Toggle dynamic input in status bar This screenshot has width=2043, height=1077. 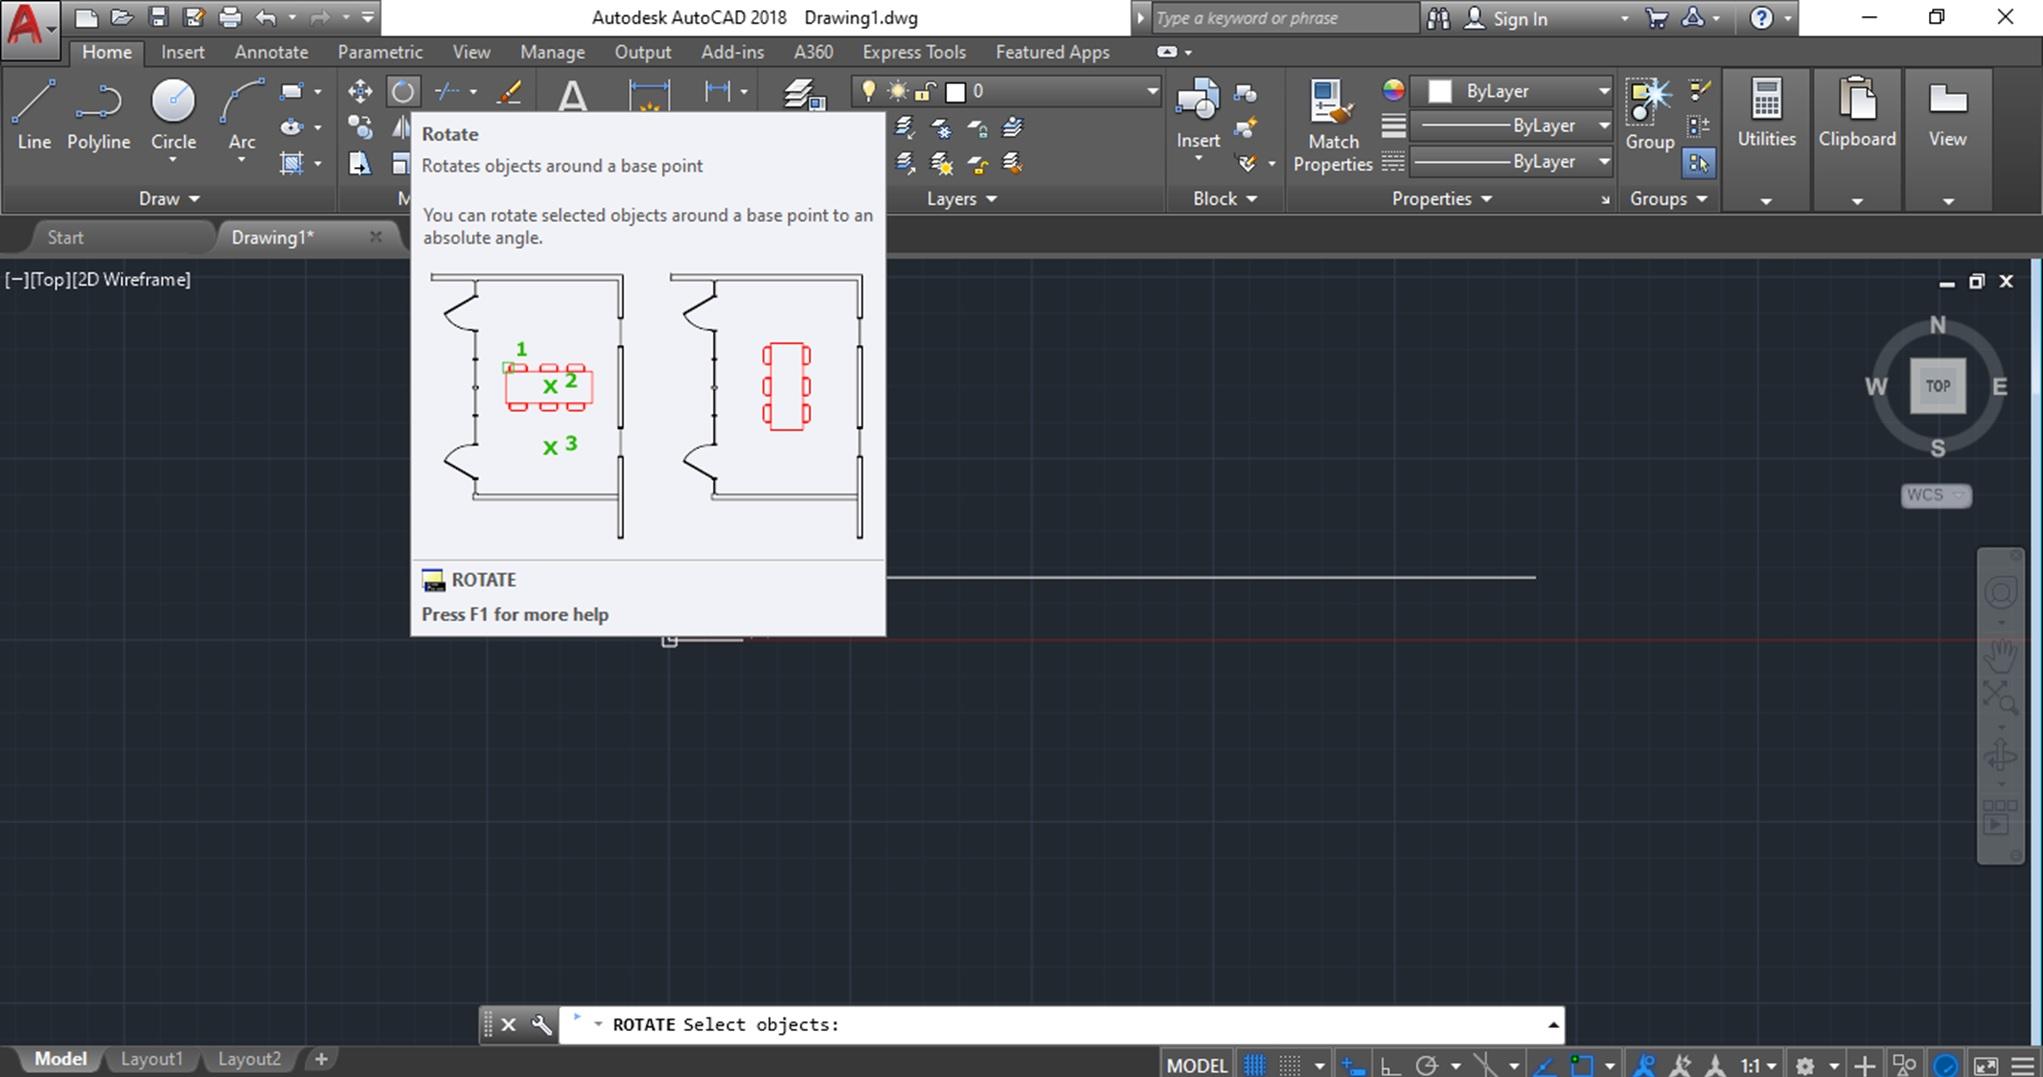click(1353, 1065)
